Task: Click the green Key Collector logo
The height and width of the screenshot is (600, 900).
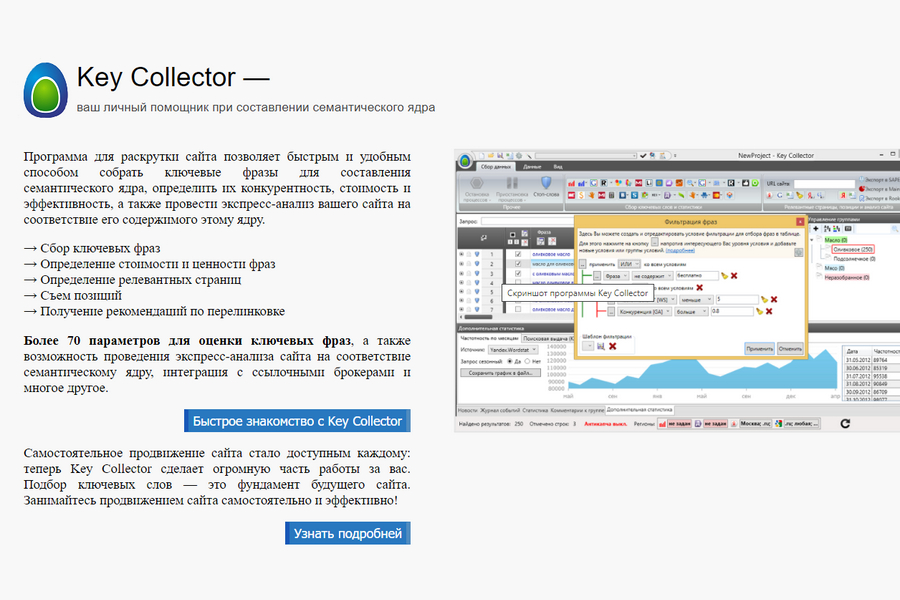Action: 44,91
